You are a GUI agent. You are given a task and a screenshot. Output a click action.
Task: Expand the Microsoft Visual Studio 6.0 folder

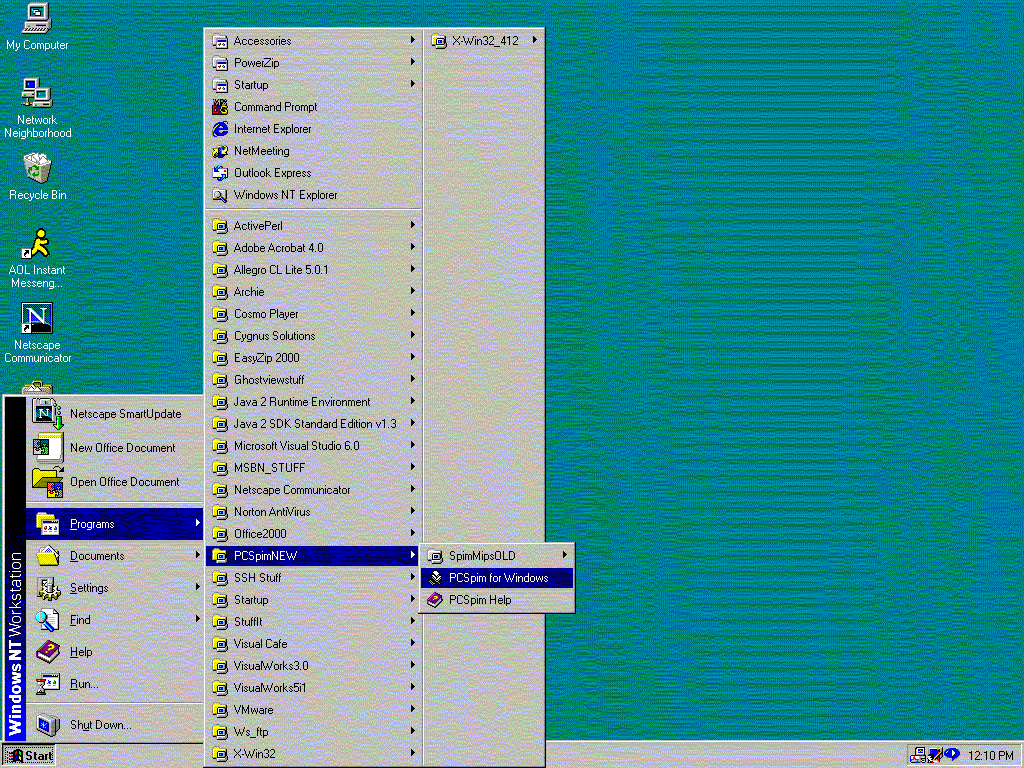coord(296,446)
